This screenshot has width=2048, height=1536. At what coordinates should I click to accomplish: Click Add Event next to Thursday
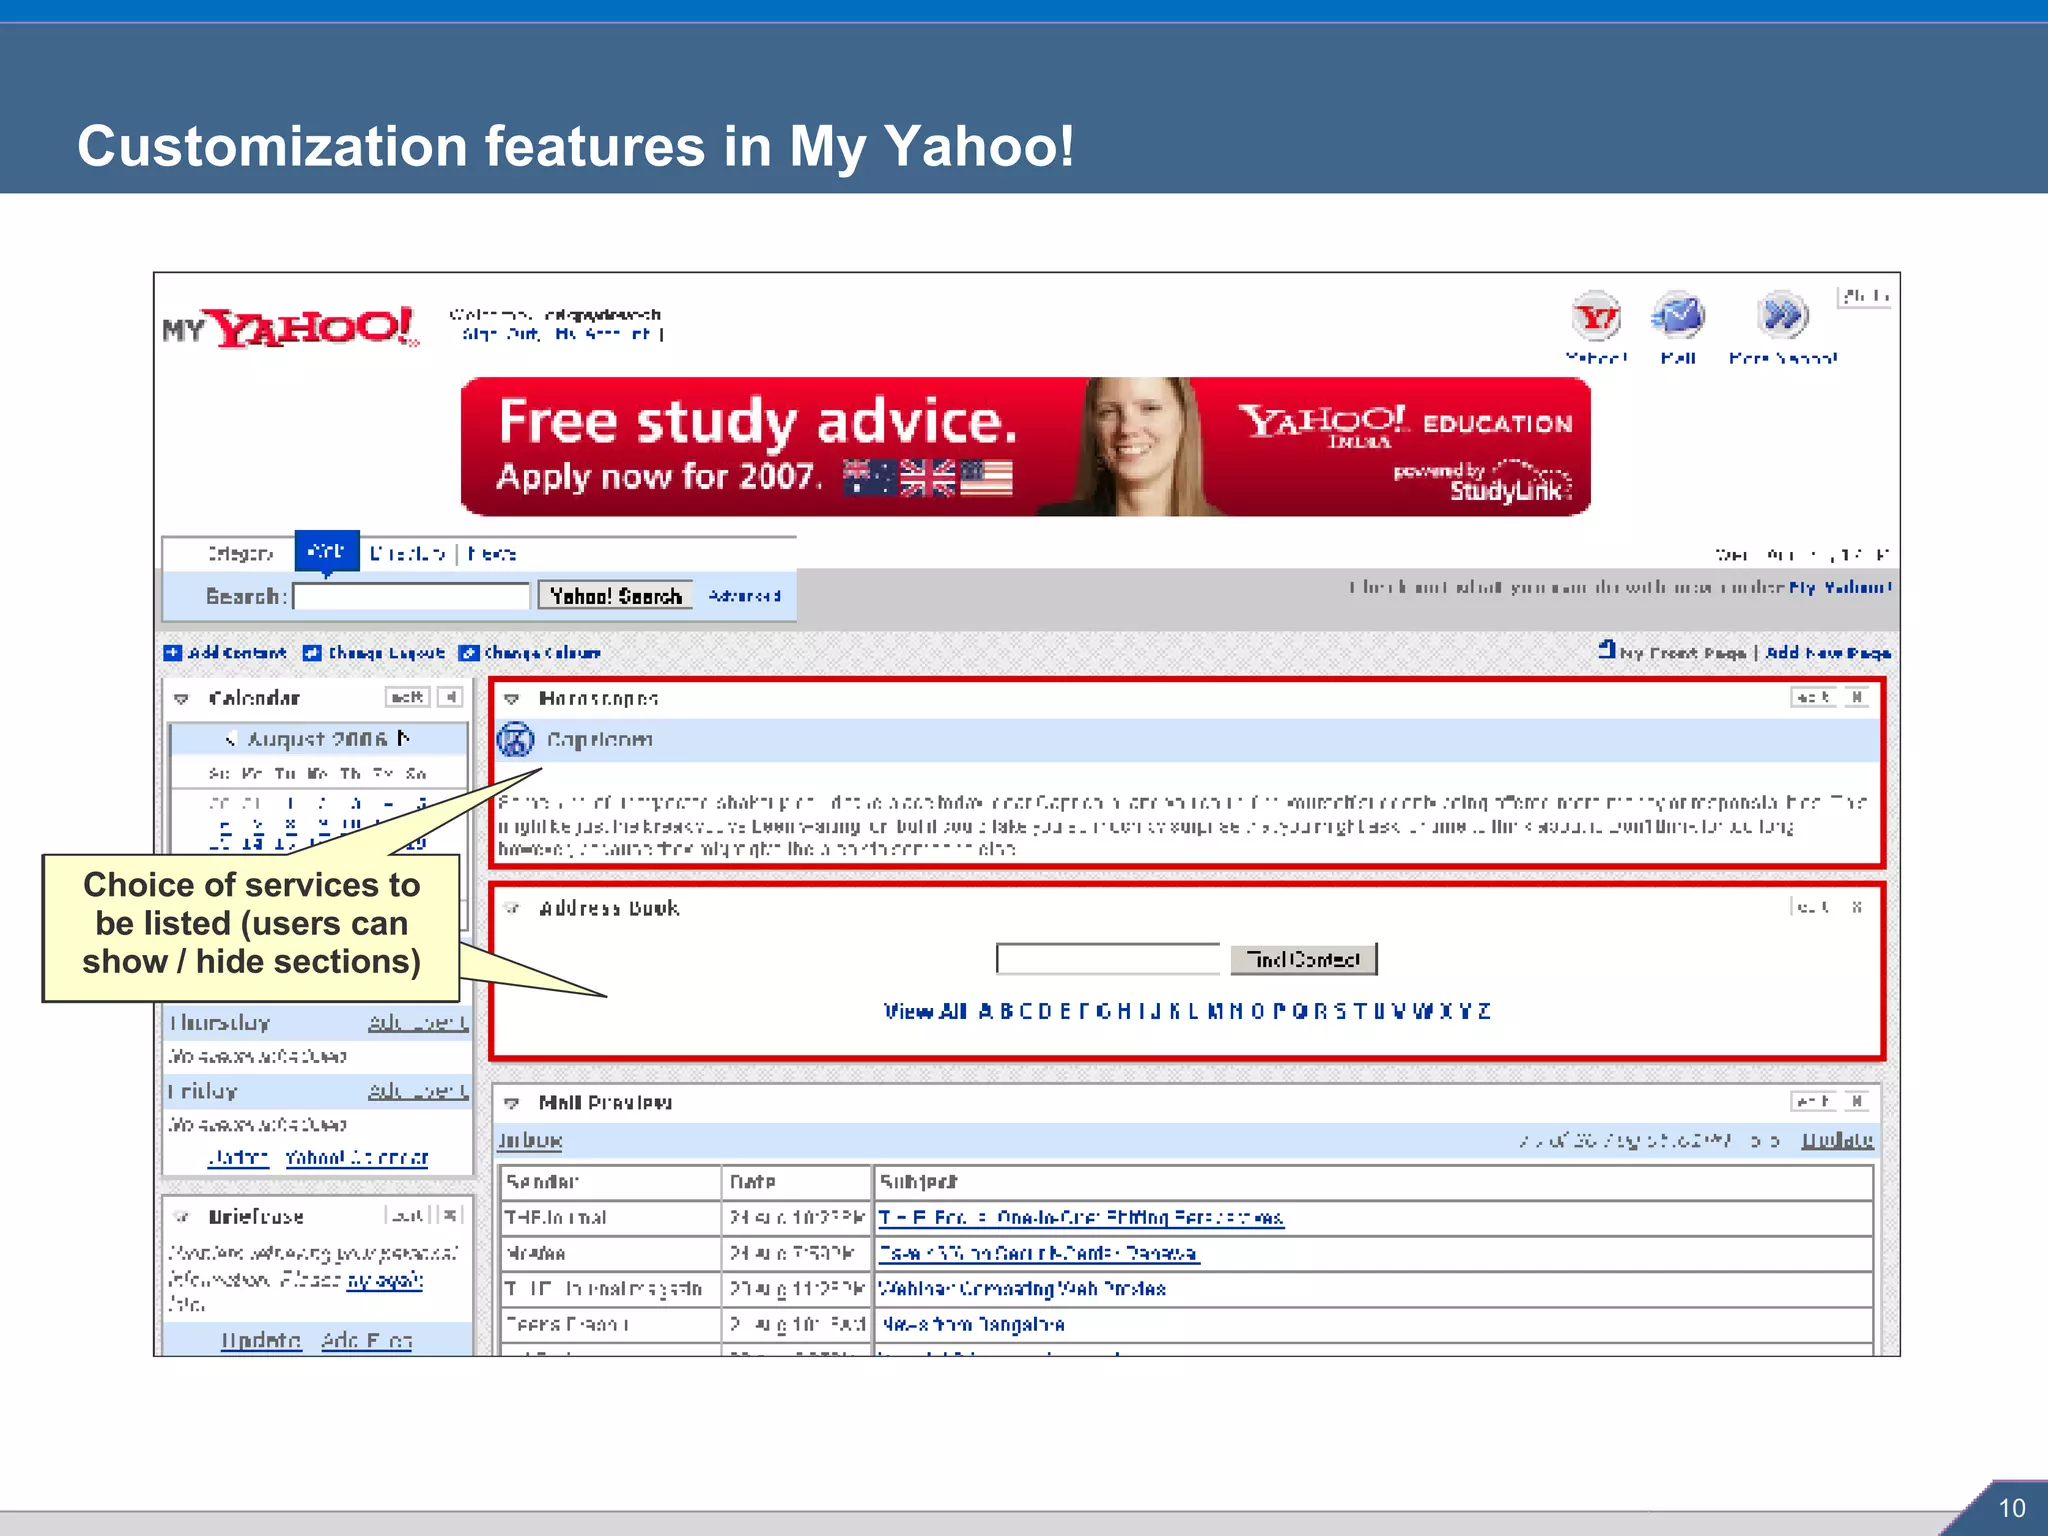pyautogui.click(x=418, y=1023)
